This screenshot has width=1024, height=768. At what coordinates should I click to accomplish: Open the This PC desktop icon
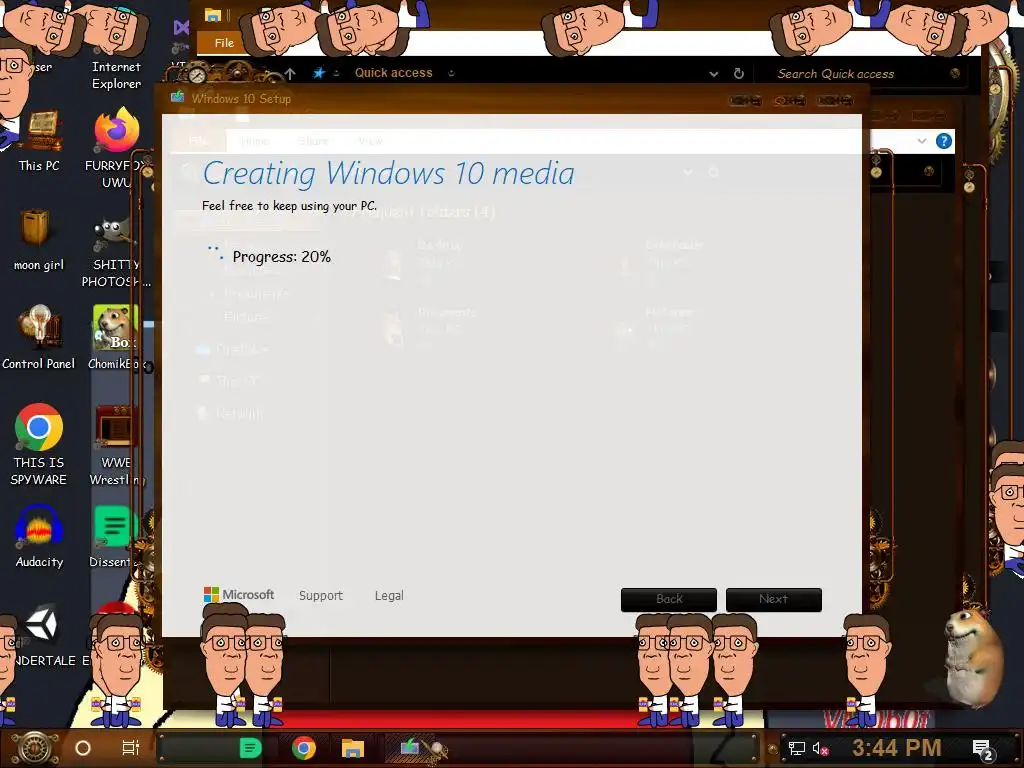tap(39, 140)
